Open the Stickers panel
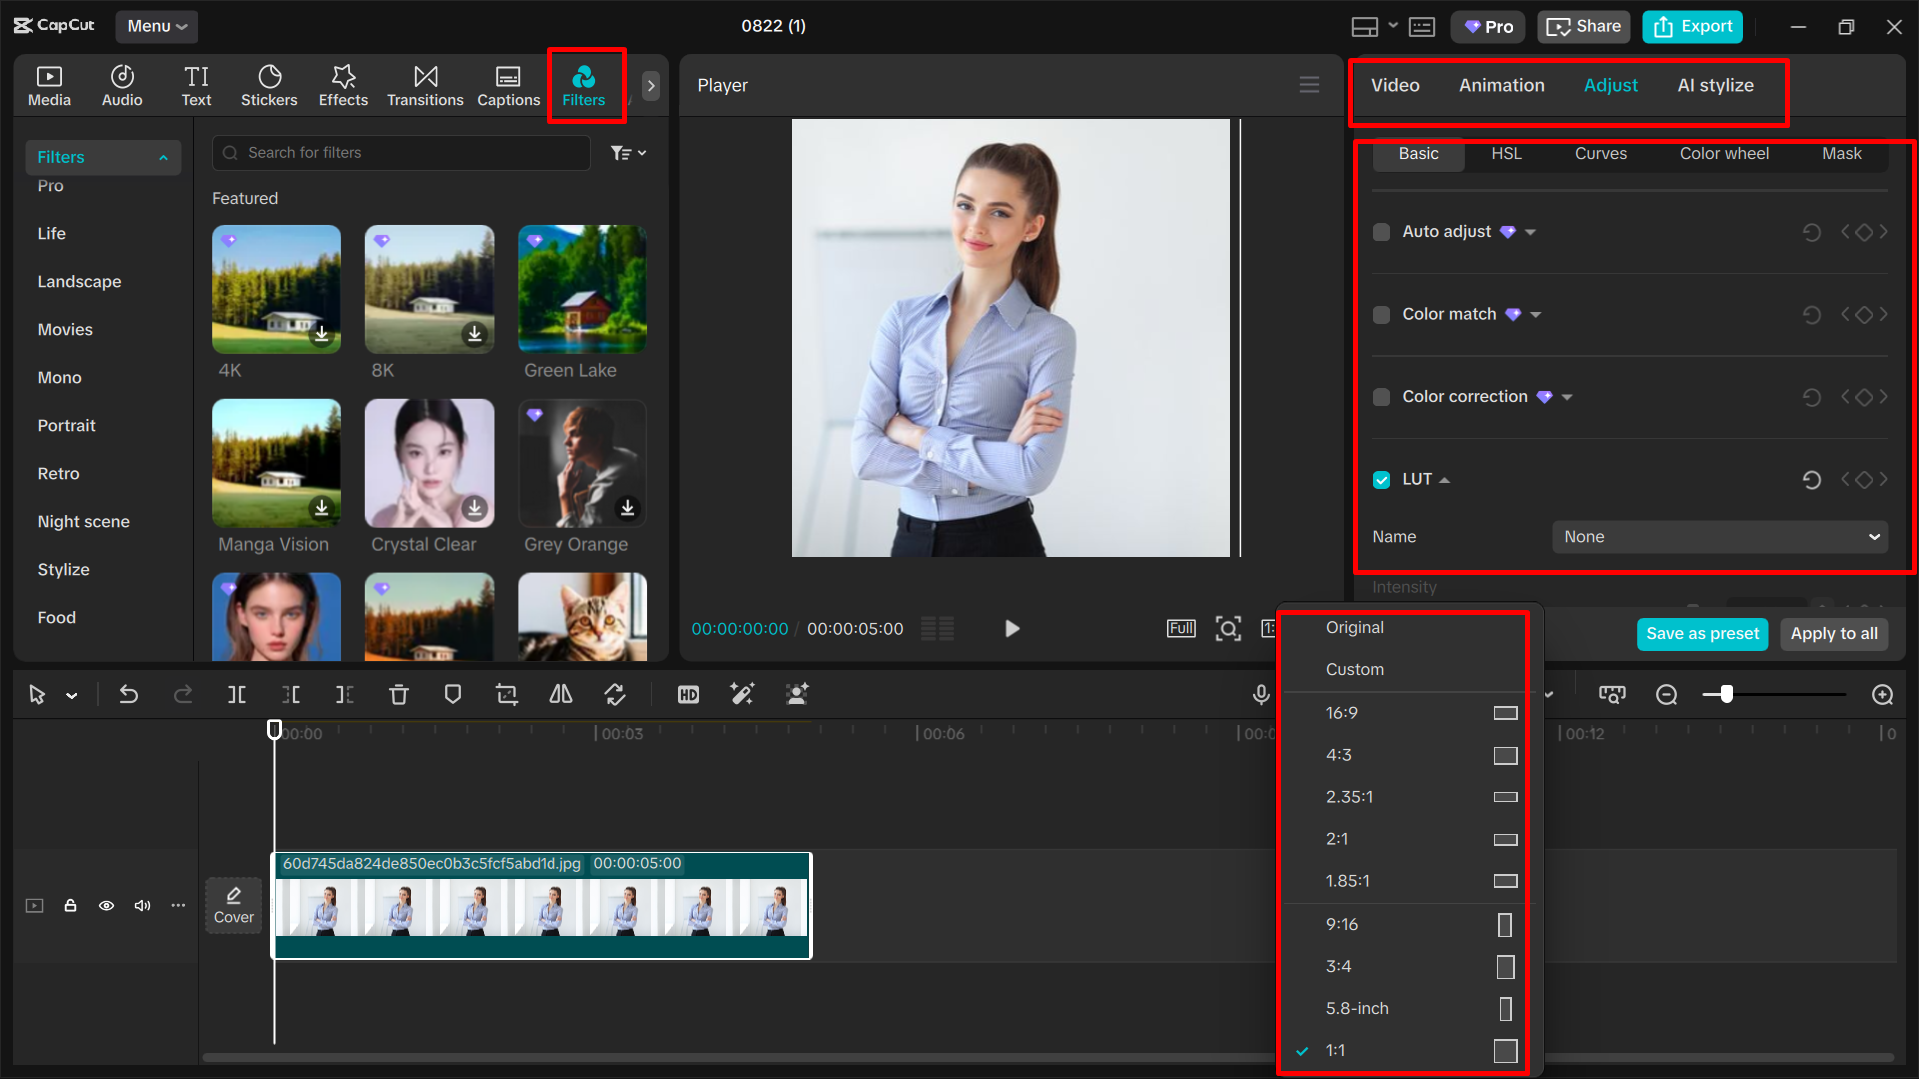 269,85
